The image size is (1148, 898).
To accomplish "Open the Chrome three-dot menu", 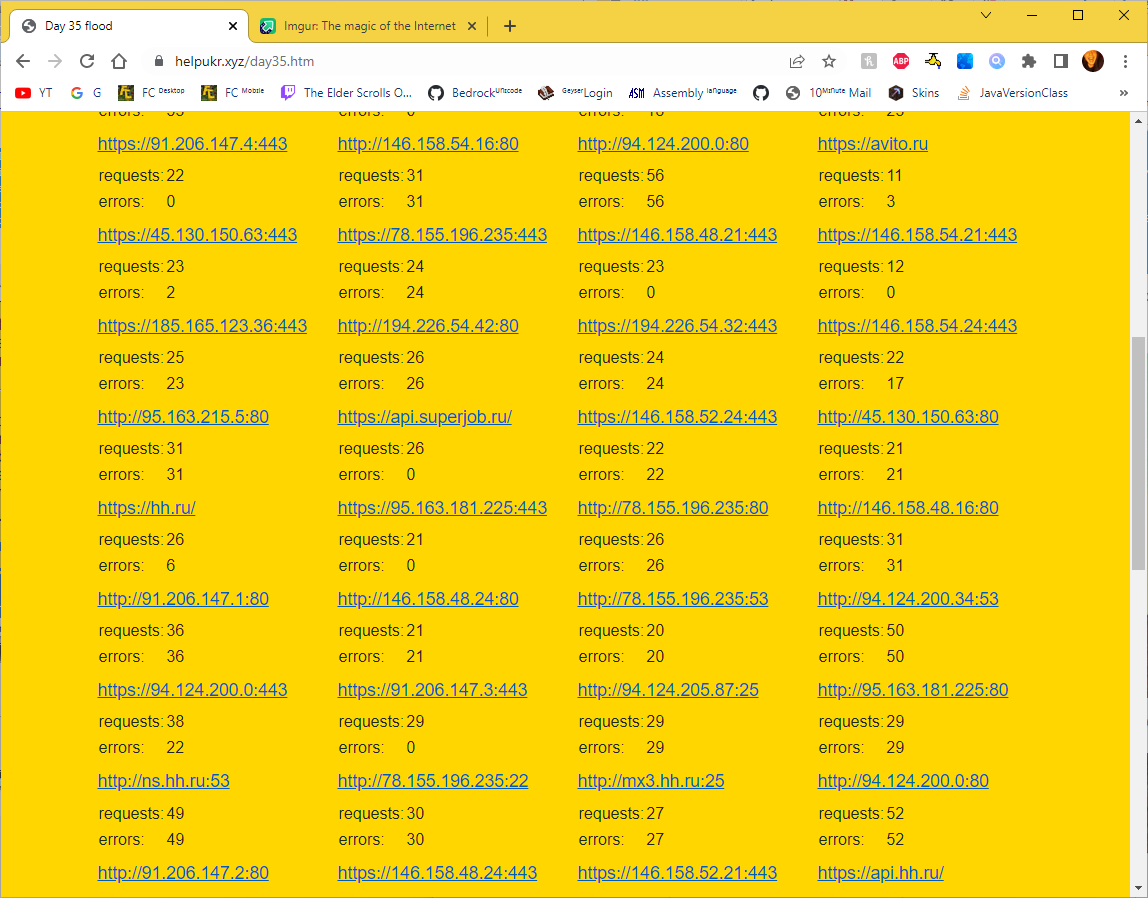I will [x=1125, y=61].
